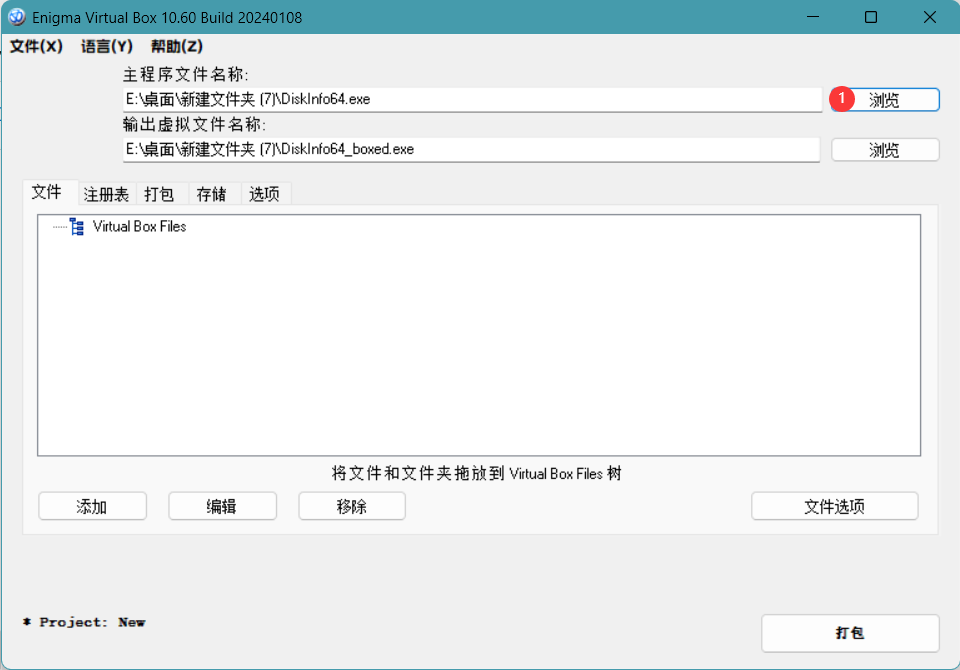Click the bold 打包 button at bottom
Image resolution: width=960 pixels, height=670 pixels.
pyautogui.click(x=850, y=633)
